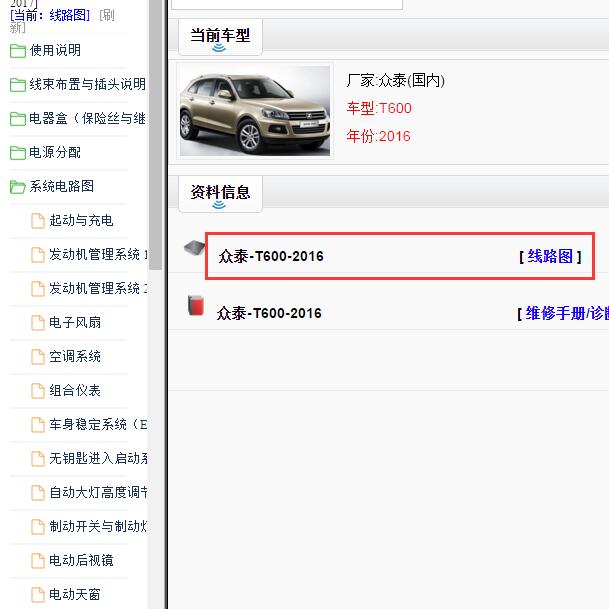Open 自动大灯高度调节 diagram
609x609 pixels.
click(x=98, y=492)
